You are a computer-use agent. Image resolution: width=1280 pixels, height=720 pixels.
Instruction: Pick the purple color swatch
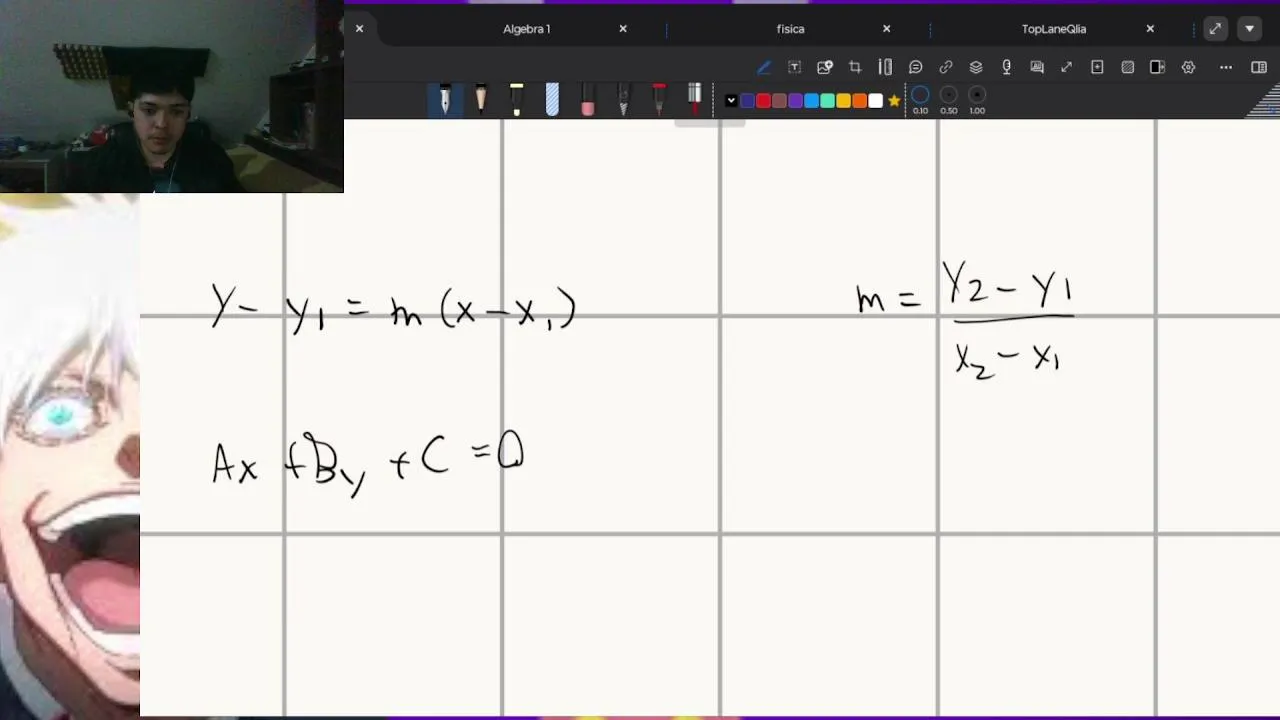click(x=795, y=100)
